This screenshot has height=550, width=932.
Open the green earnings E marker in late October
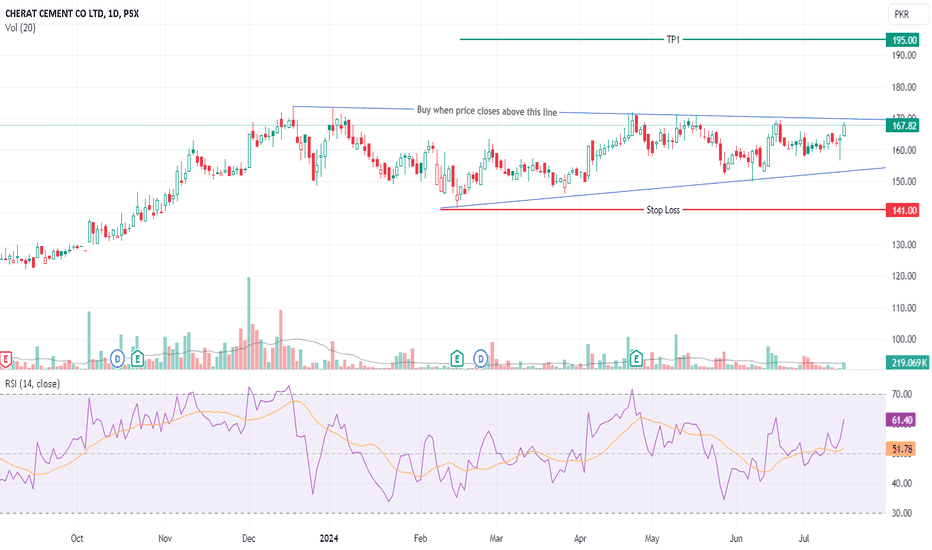137,359
